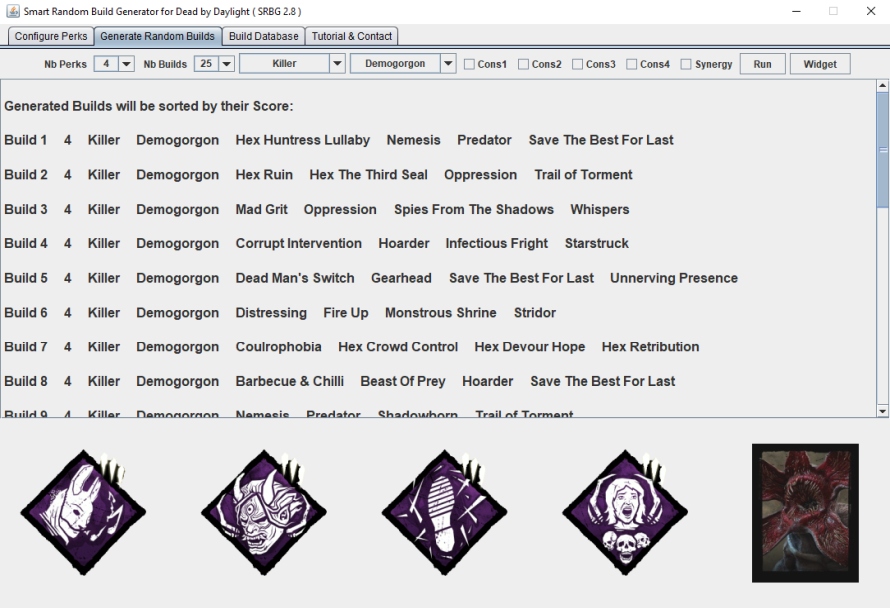
Task: Enable the Cons2 checkbox
Action: (523, 64)
